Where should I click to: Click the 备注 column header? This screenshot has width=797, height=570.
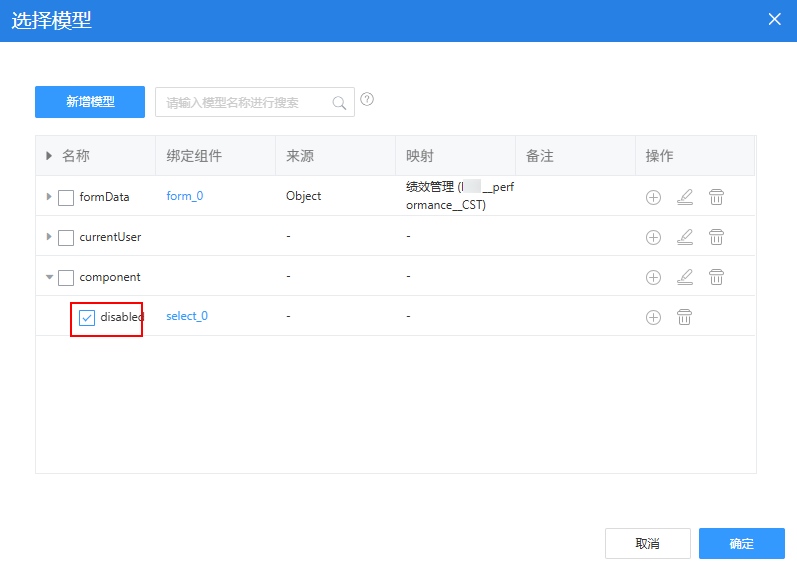575,156
